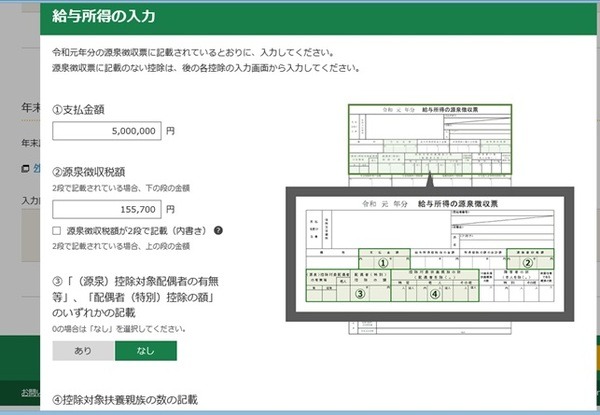Screen dimensions: 600x415
Task: Click the 源泉徴収税額 input field showing 155,700
Action: (x=107, y=209)
